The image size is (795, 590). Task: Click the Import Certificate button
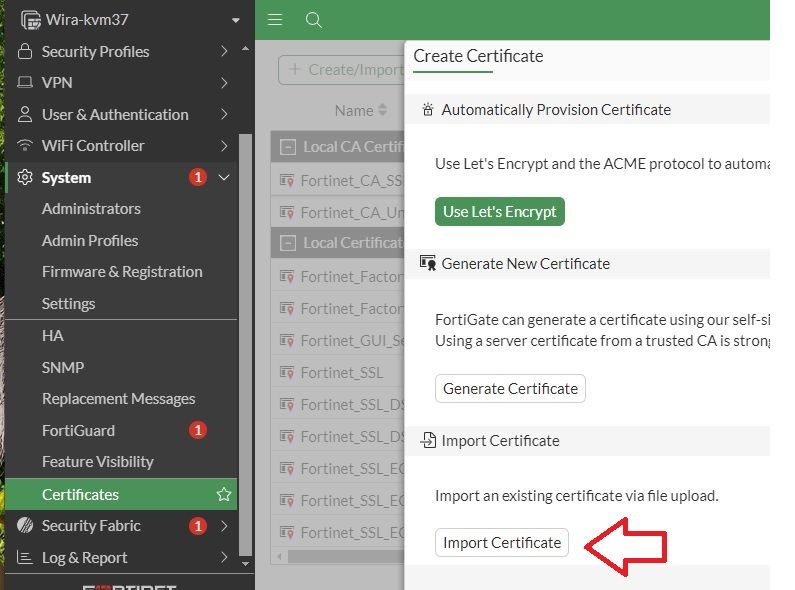pyautogui.click(x=502, y=543)
